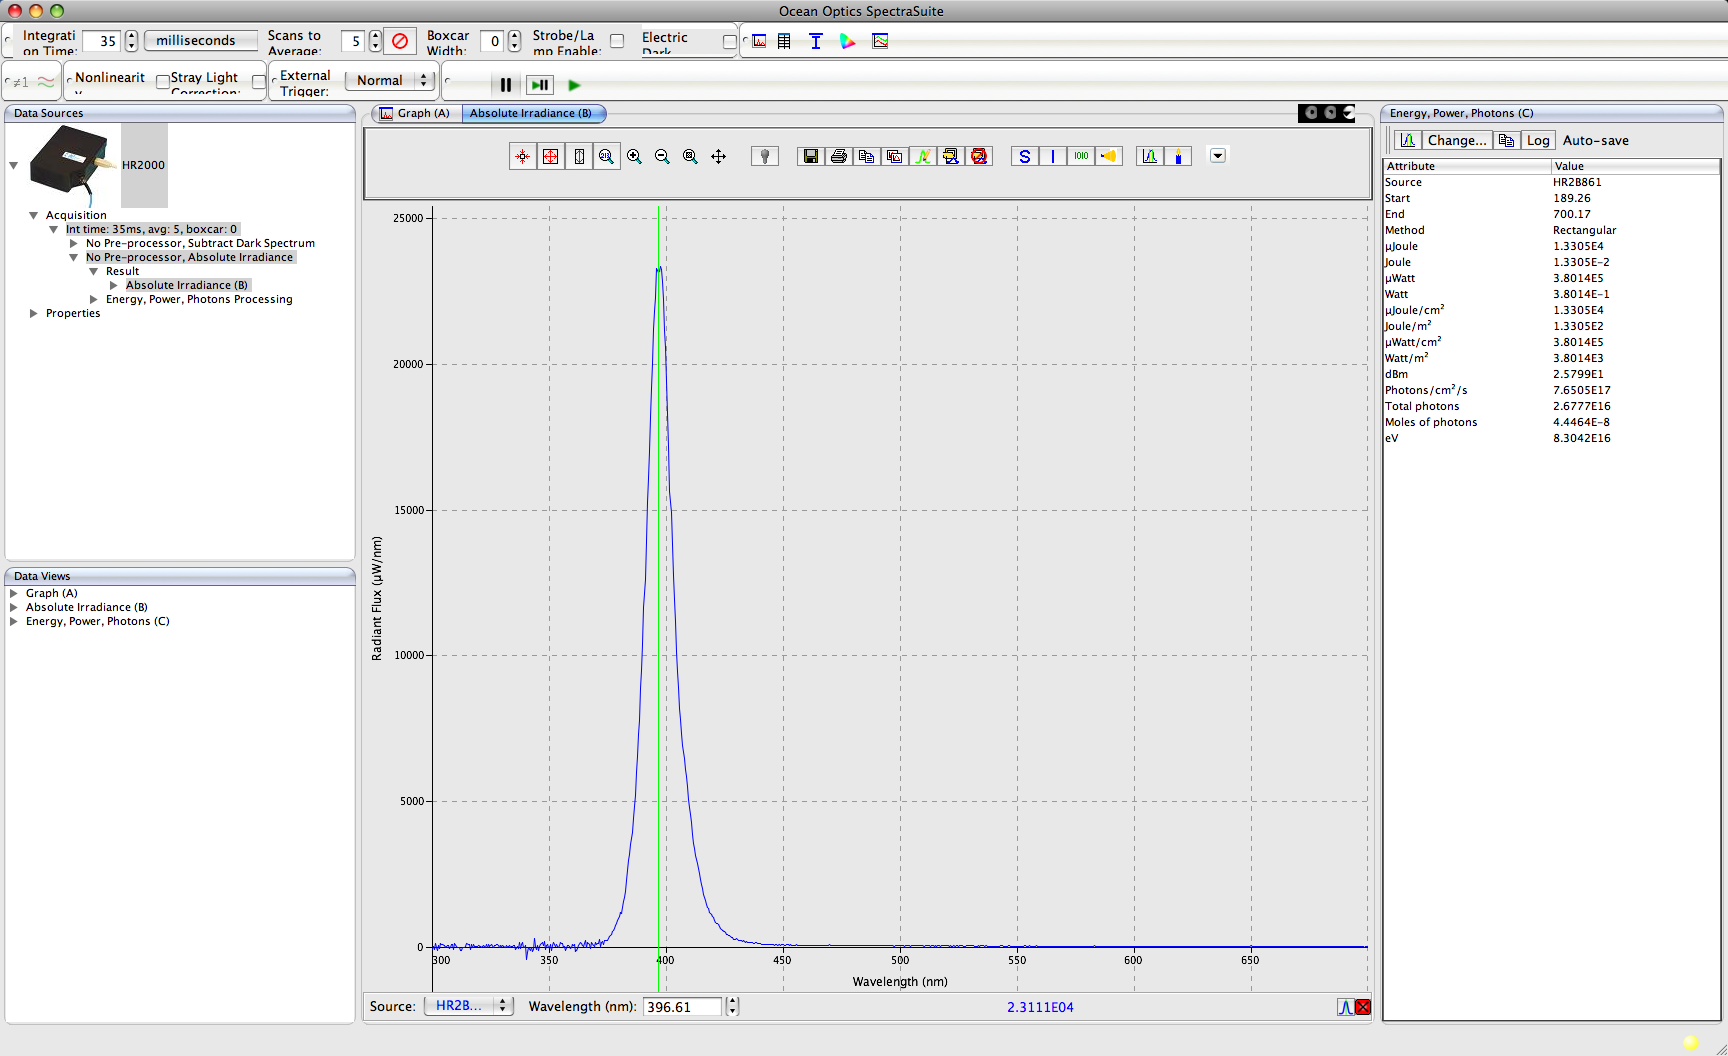
Task: Click the wavelength stepper arrows
Action: click(733, 1006)
